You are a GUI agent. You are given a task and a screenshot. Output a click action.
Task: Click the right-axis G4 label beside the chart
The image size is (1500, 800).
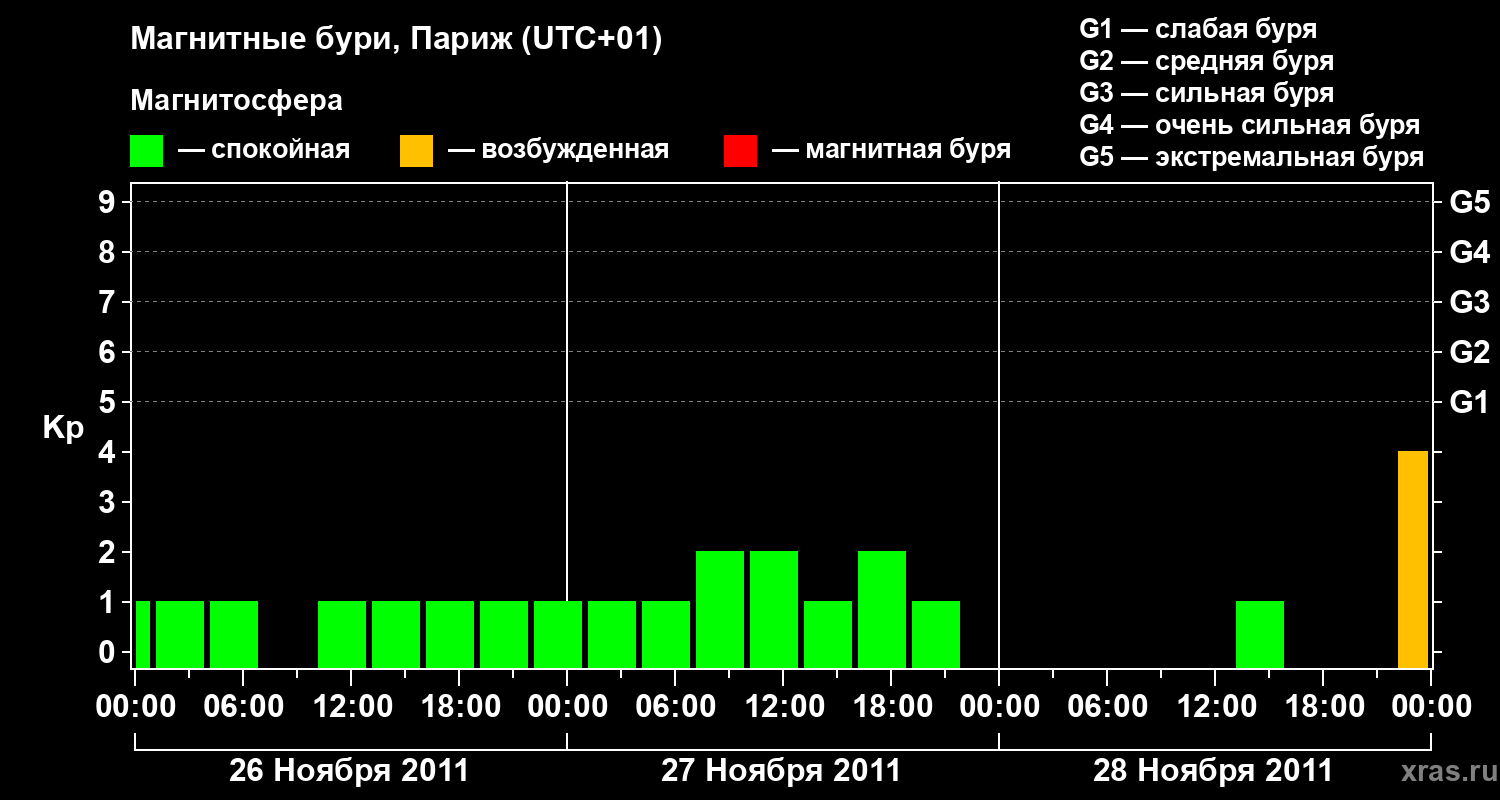1469,252
